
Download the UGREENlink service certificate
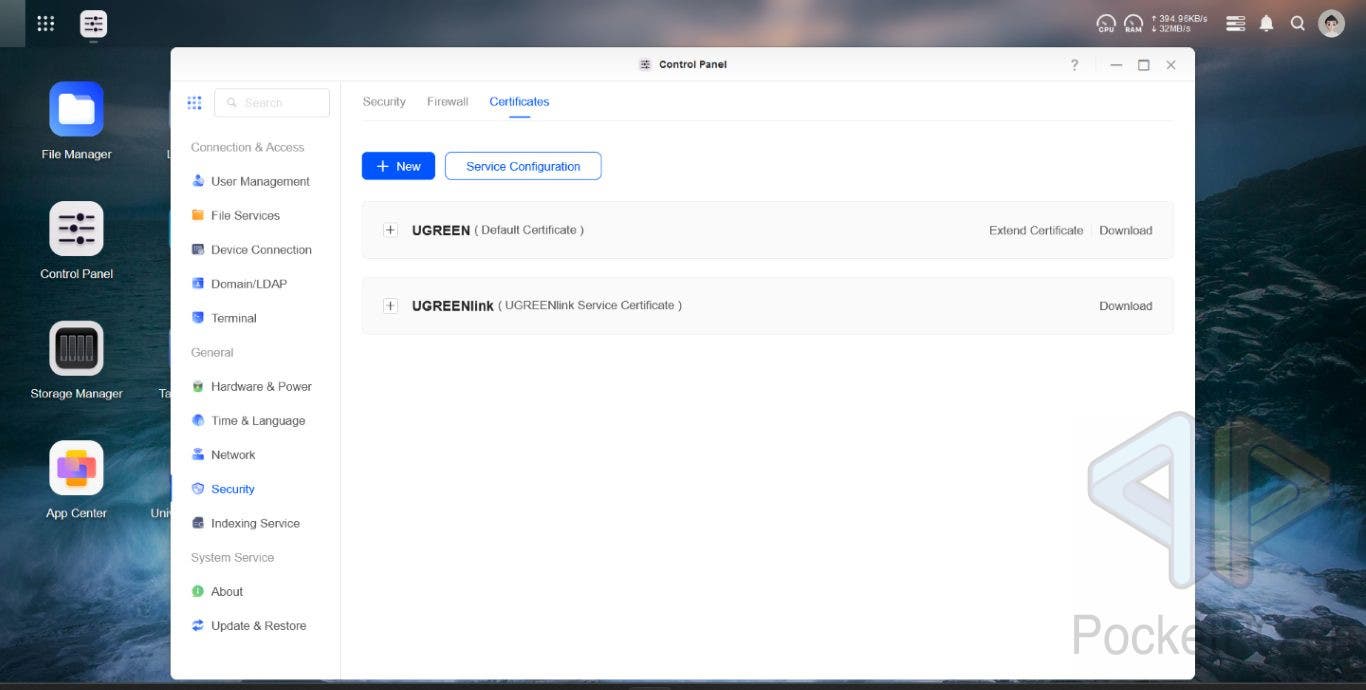(x=1126, y=306)
